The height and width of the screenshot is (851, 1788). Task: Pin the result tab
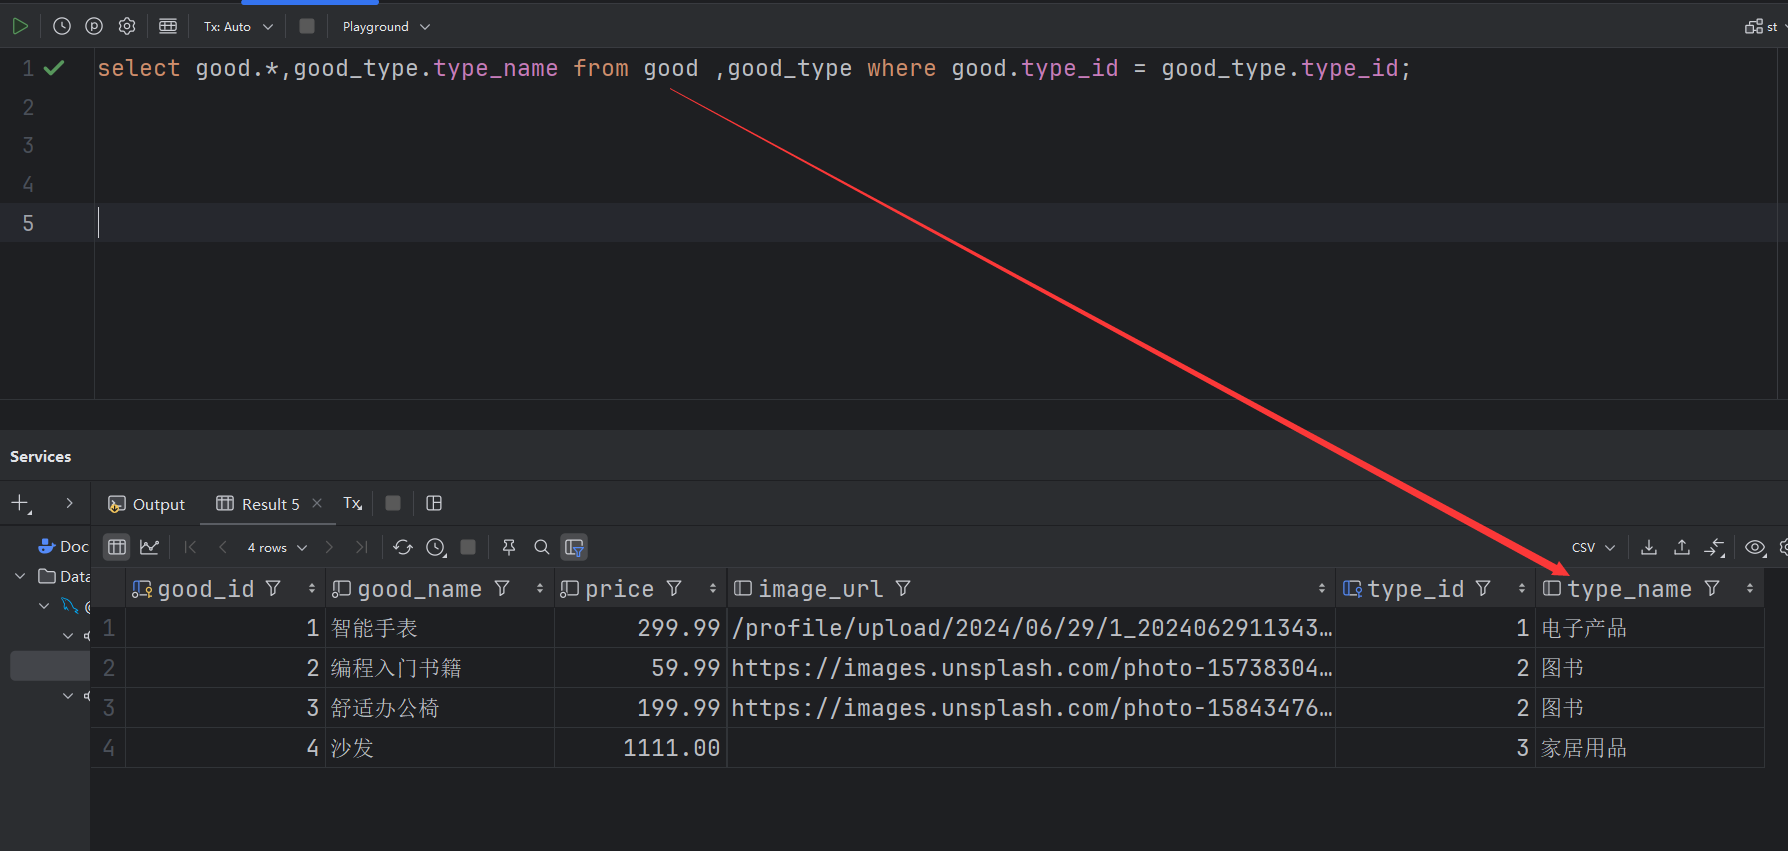509,547
